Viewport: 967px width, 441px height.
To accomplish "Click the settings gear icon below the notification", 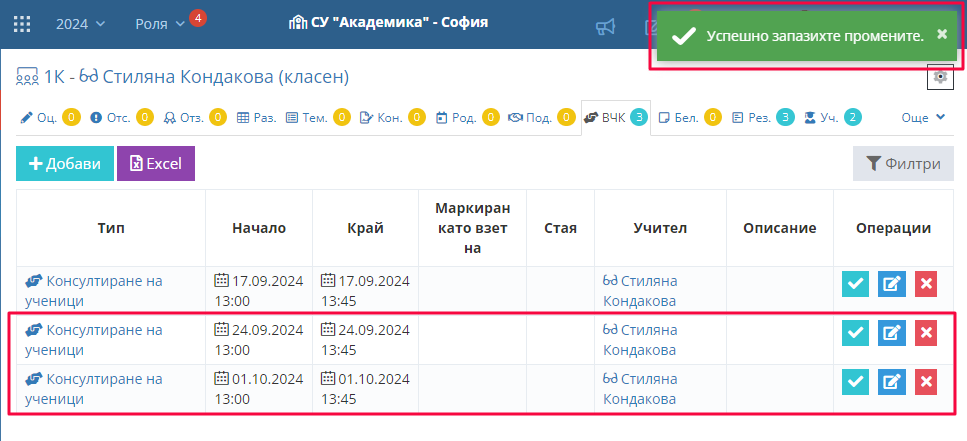I will pos(939,77).
